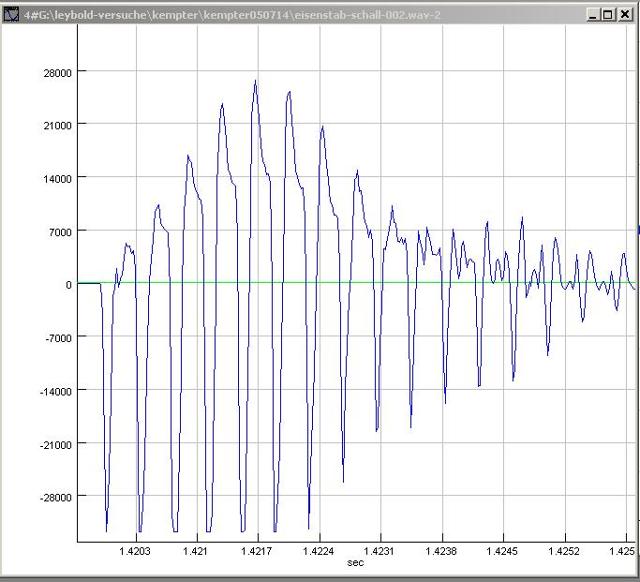Click the 1.4224 time axis label
This screenshot has height=582, width=640.
[318, 551]
